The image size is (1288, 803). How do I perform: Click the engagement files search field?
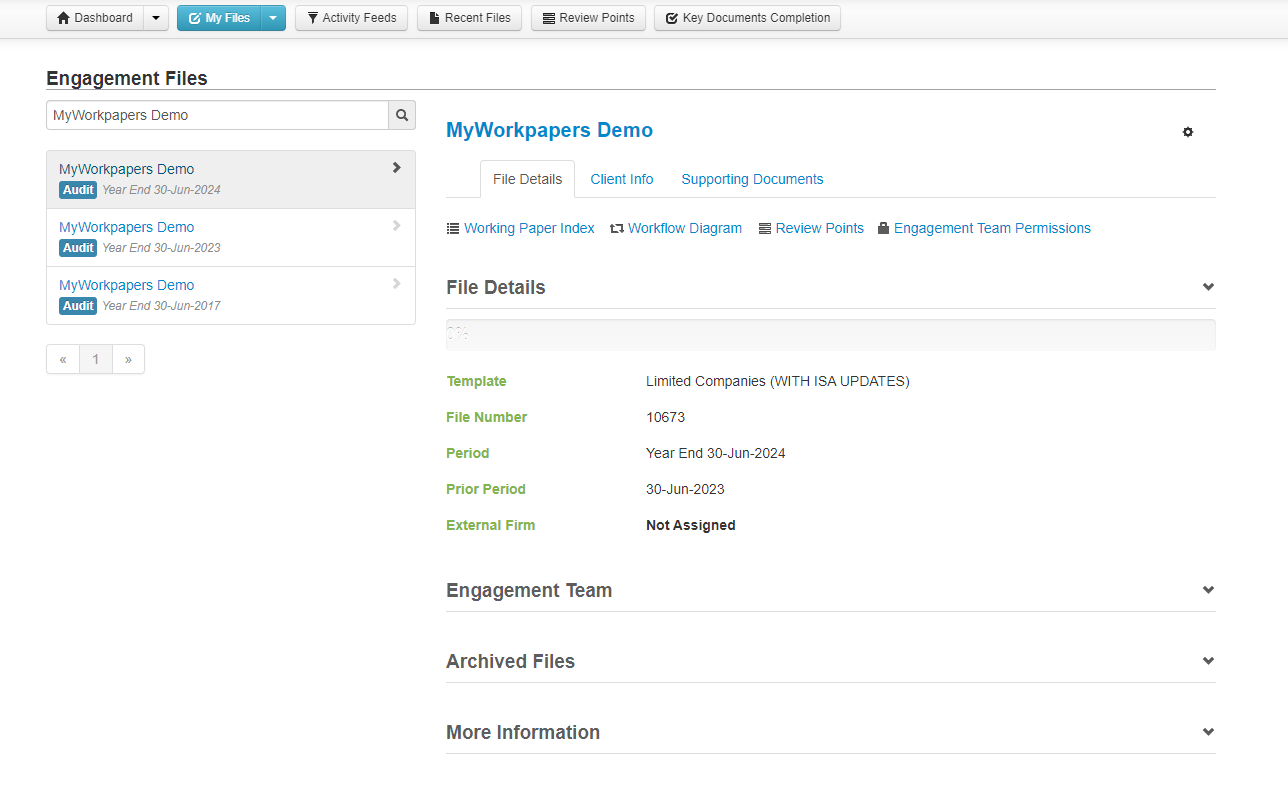click(217, 115)
